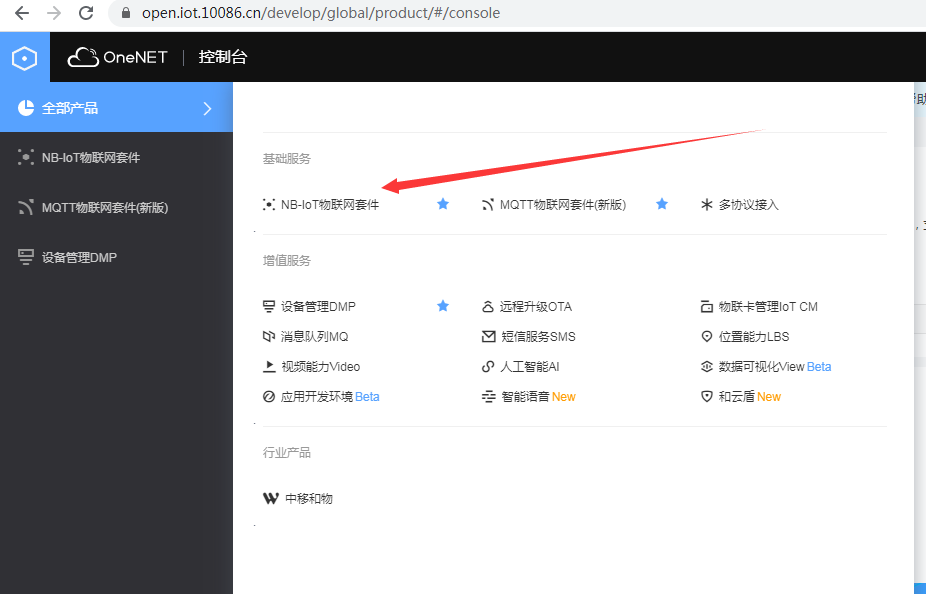Click the 人工智能AI icon
926x594 pixels.
point(488,367)
